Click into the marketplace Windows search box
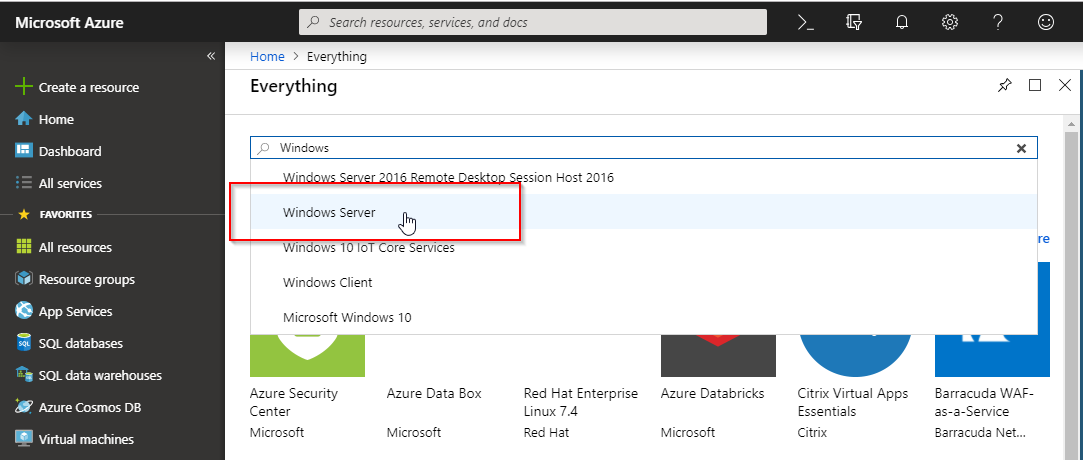Screen dimensions: 1083x460 tap(643, 148)
